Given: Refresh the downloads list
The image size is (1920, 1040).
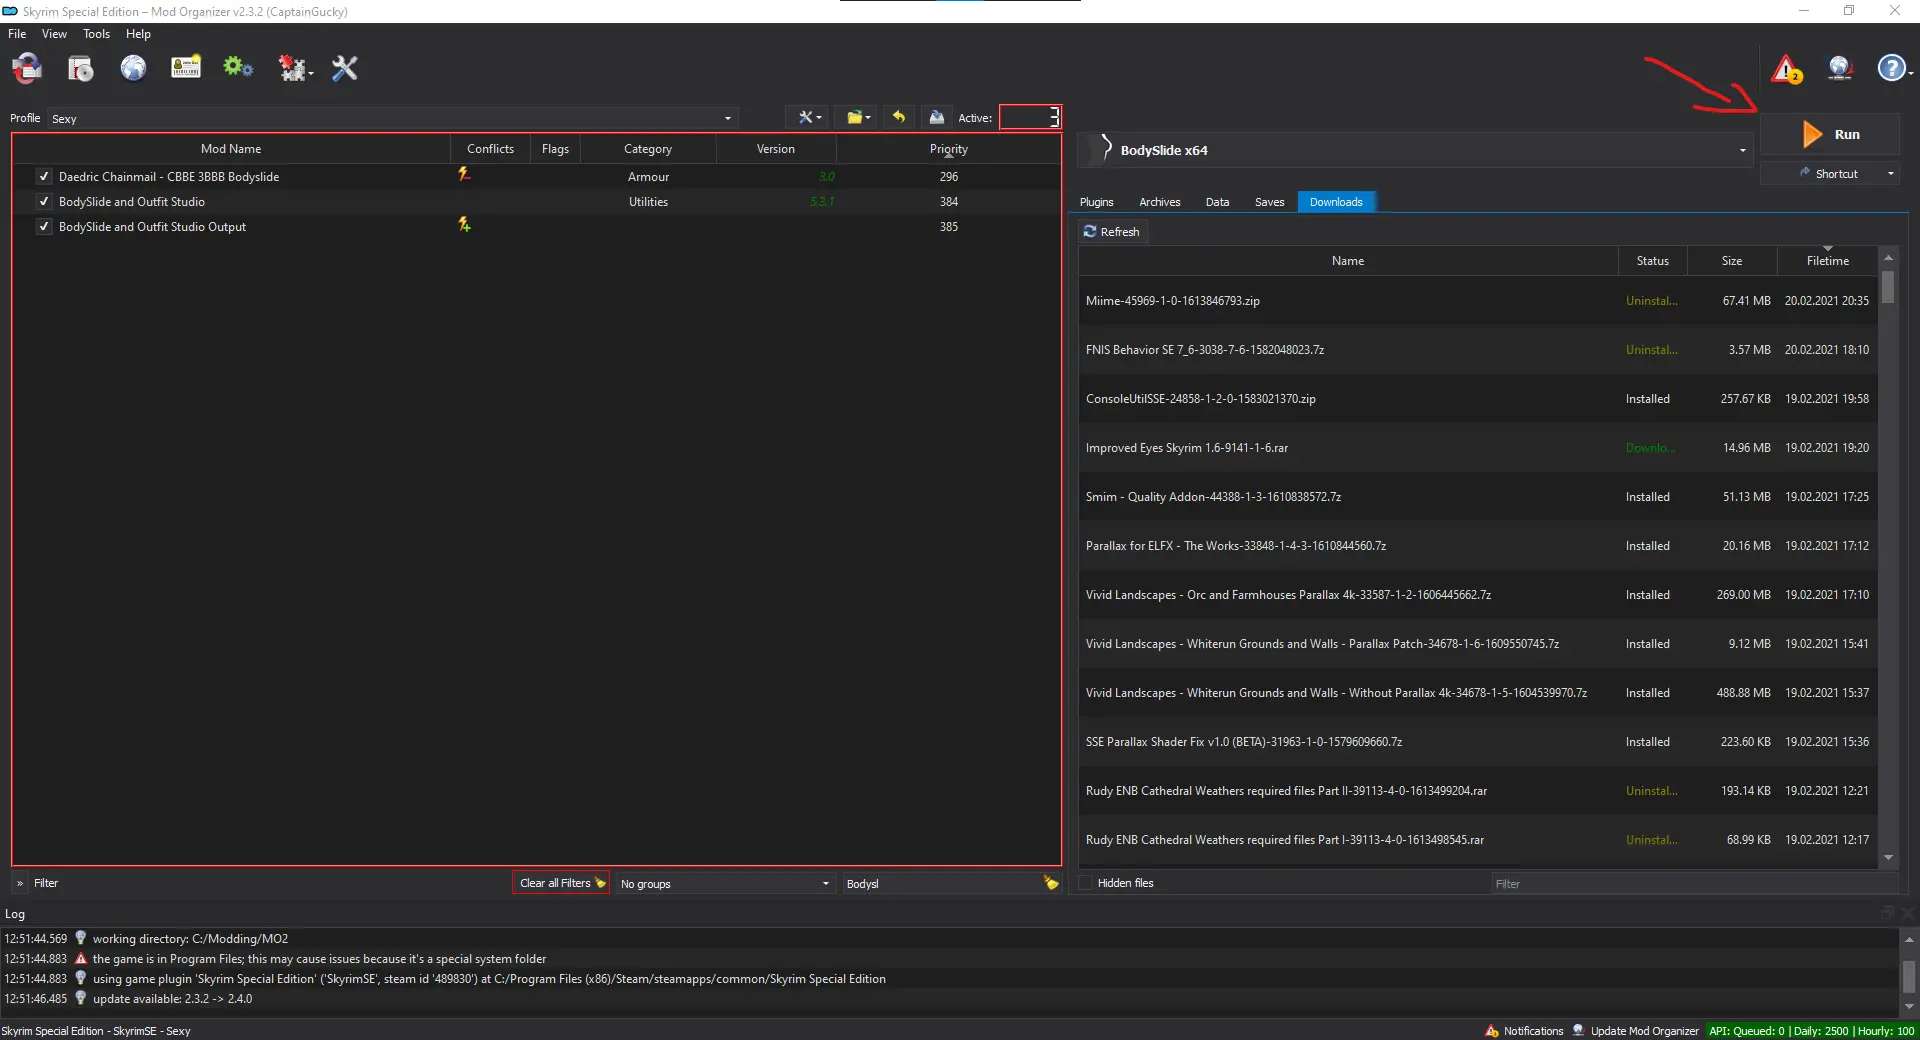Looking at the screenshot, I should point(1112,231).
